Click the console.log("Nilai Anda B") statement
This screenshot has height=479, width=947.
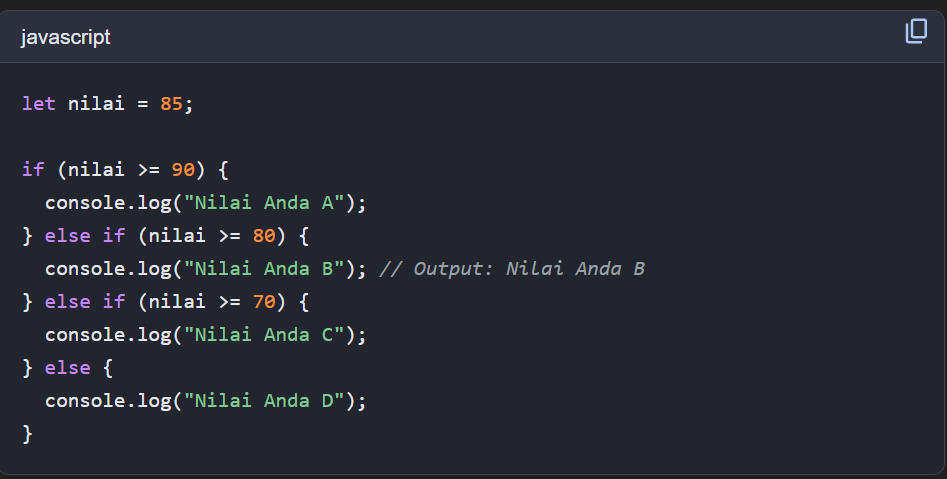(x=205, y=269)
